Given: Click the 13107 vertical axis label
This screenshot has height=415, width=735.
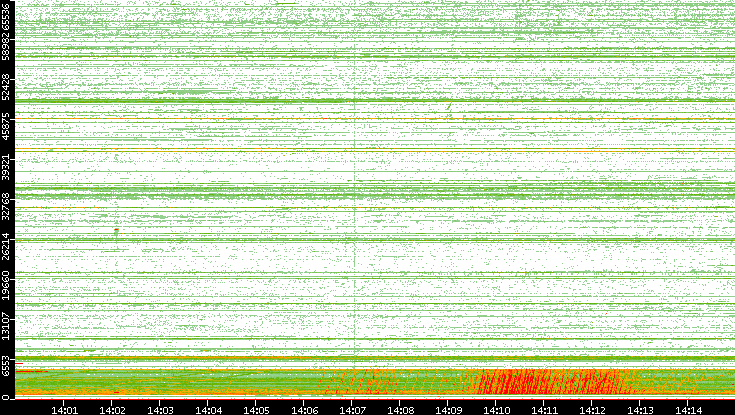Looking at the screenshot, I should [7, 323].
